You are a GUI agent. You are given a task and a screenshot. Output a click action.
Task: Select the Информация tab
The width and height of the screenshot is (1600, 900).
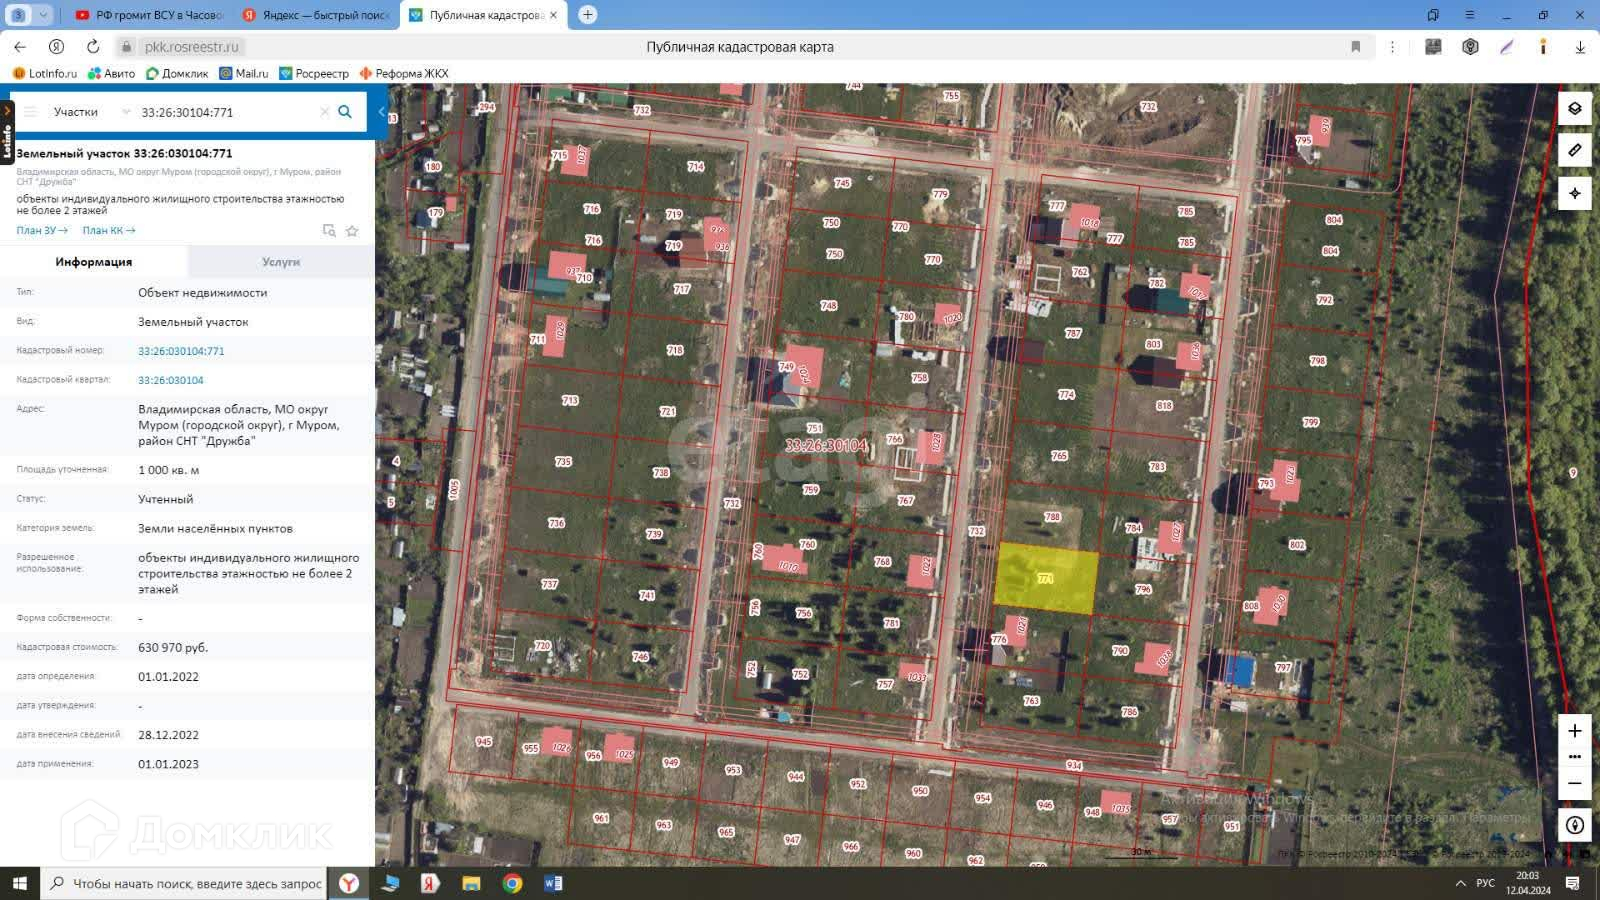[94, 262]
